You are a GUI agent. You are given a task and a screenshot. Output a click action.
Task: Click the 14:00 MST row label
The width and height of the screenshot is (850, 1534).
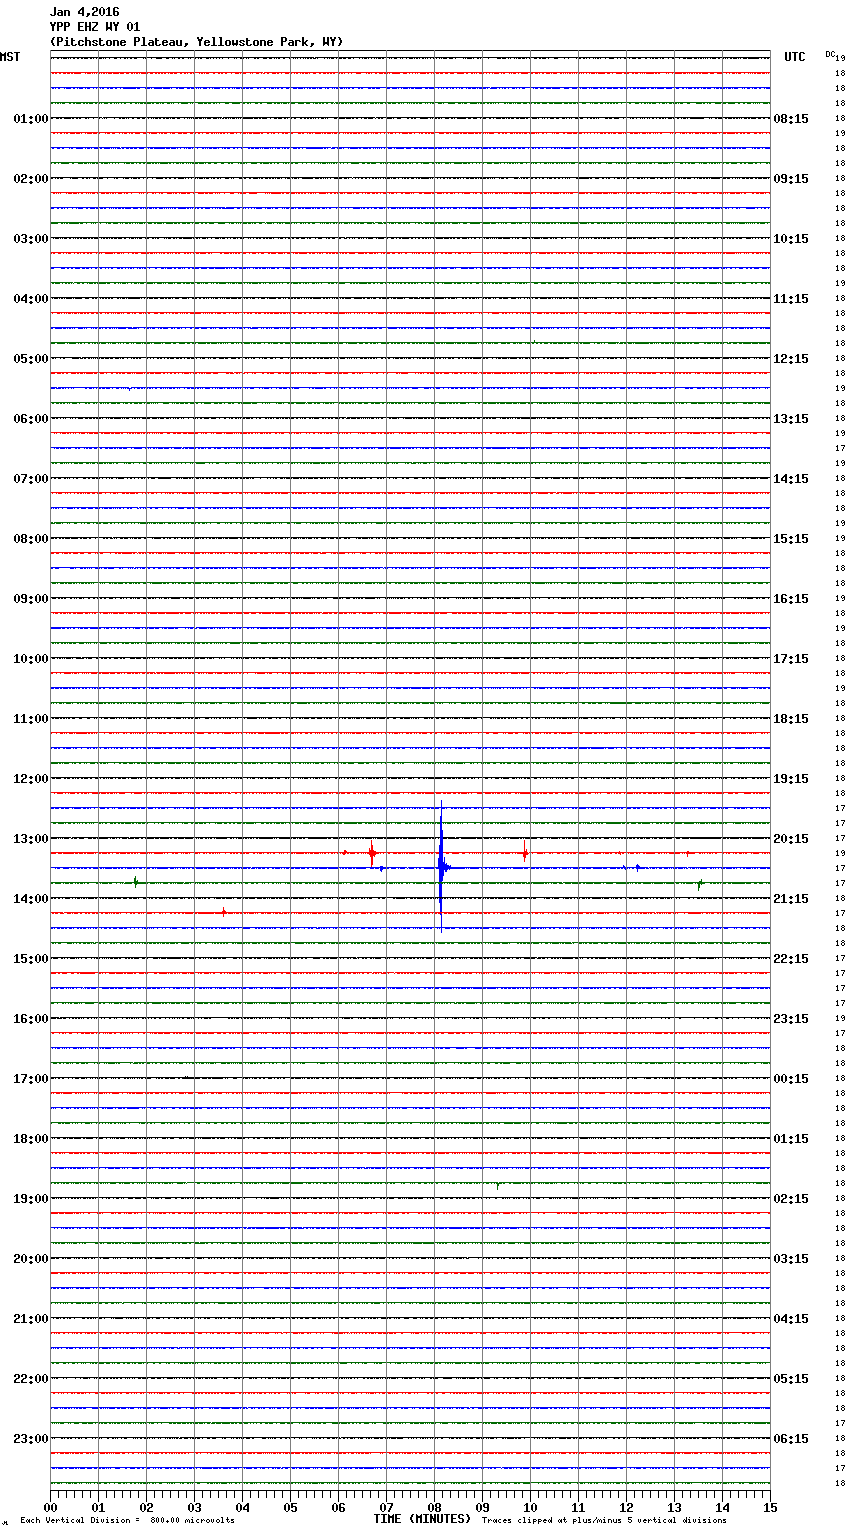(x=31, y=899)
